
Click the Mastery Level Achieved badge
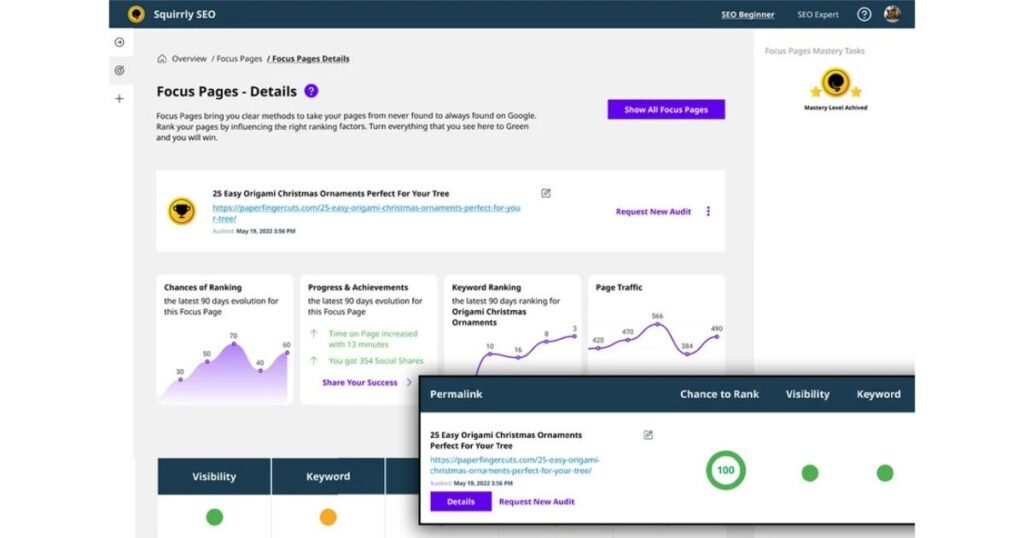pos(835,89)
